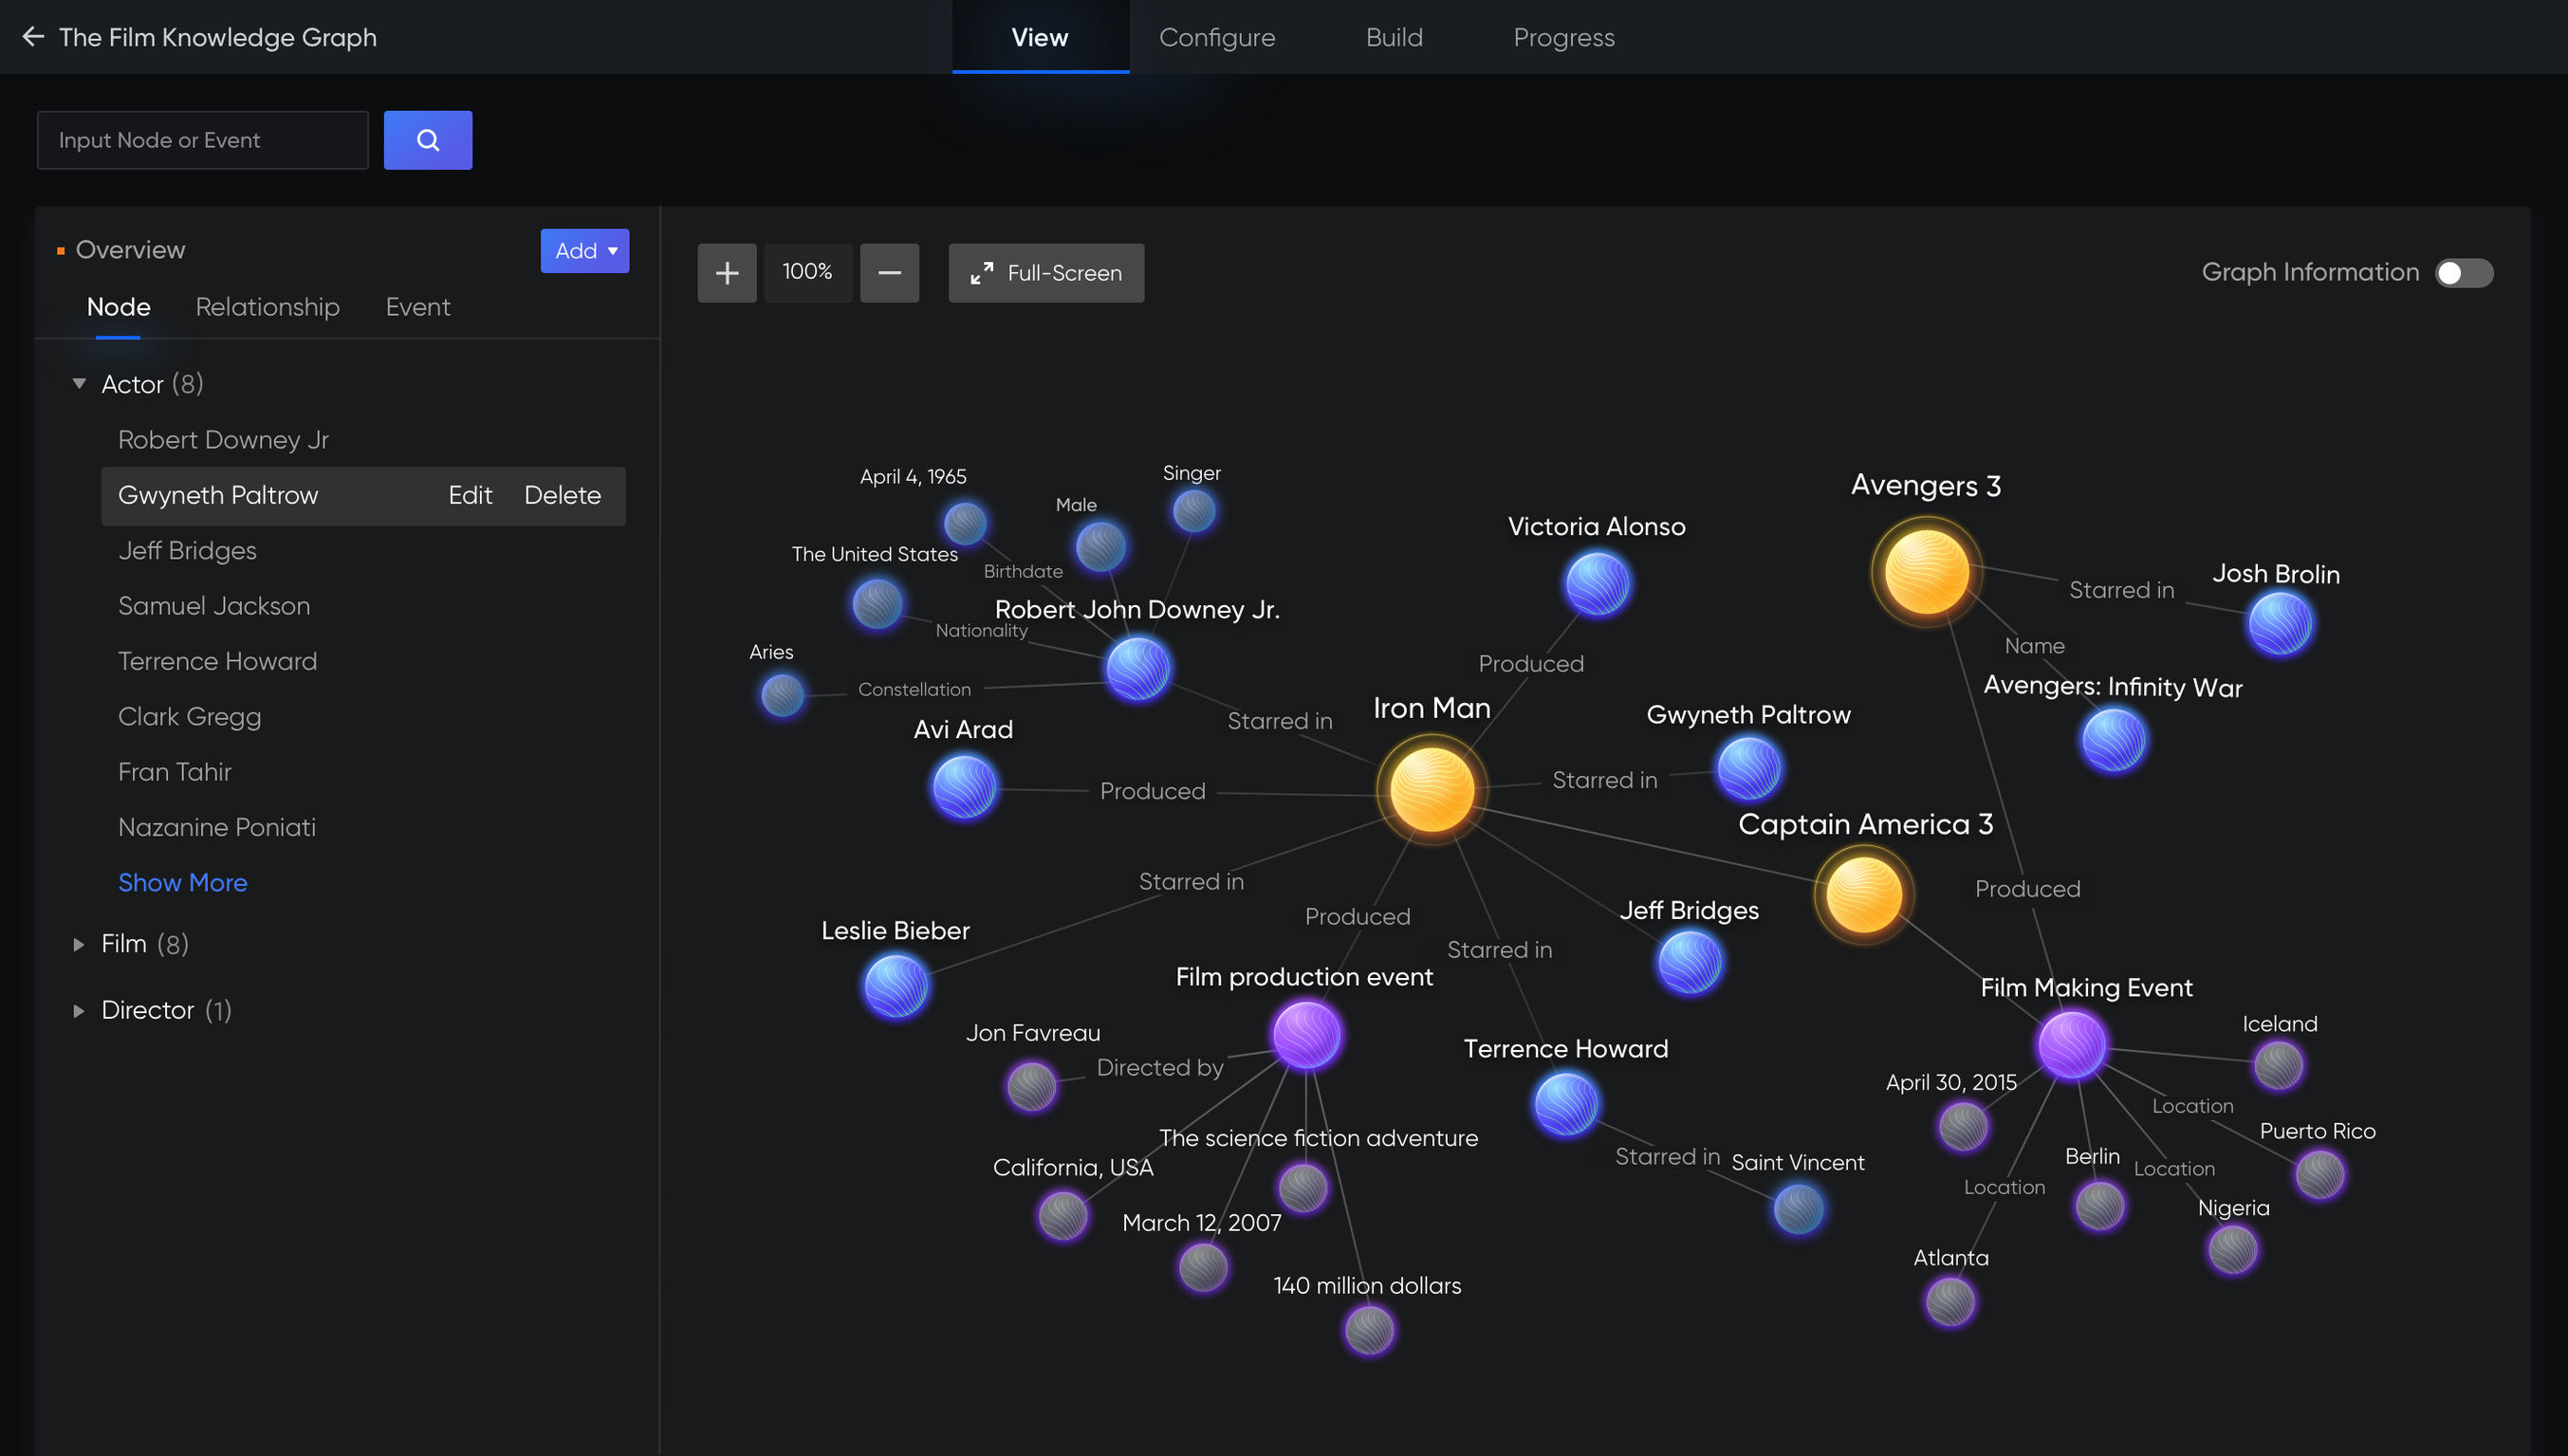Open the Relationship tab in Overview

(267, 307)
